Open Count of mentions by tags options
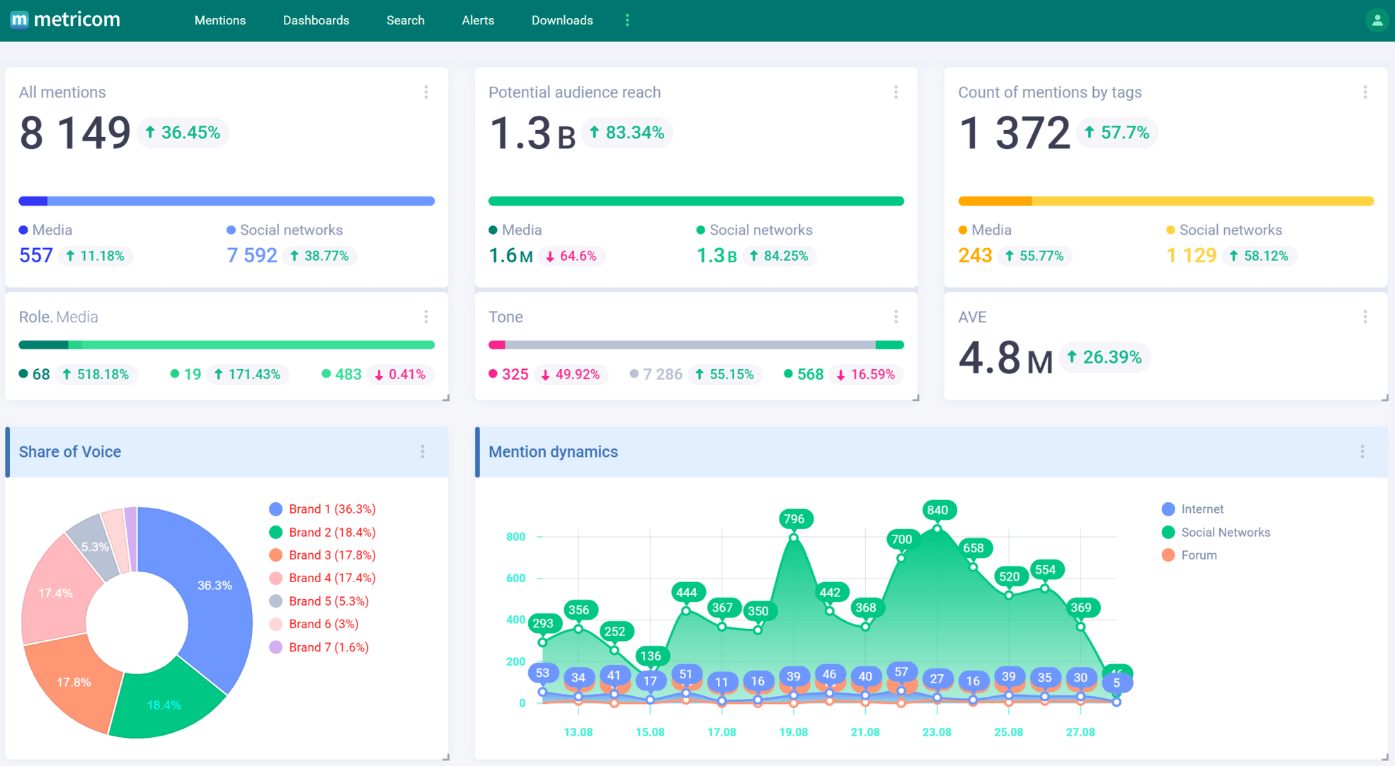 pyautogui.click(x=1365, y=92)
